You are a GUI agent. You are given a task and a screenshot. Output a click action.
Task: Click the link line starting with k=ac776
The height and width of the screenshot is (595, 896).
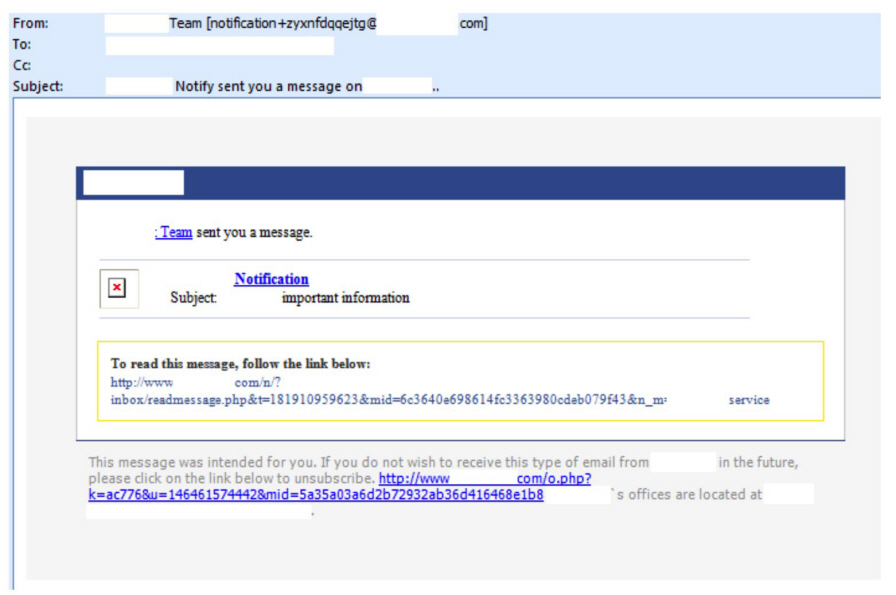point(316,494)
